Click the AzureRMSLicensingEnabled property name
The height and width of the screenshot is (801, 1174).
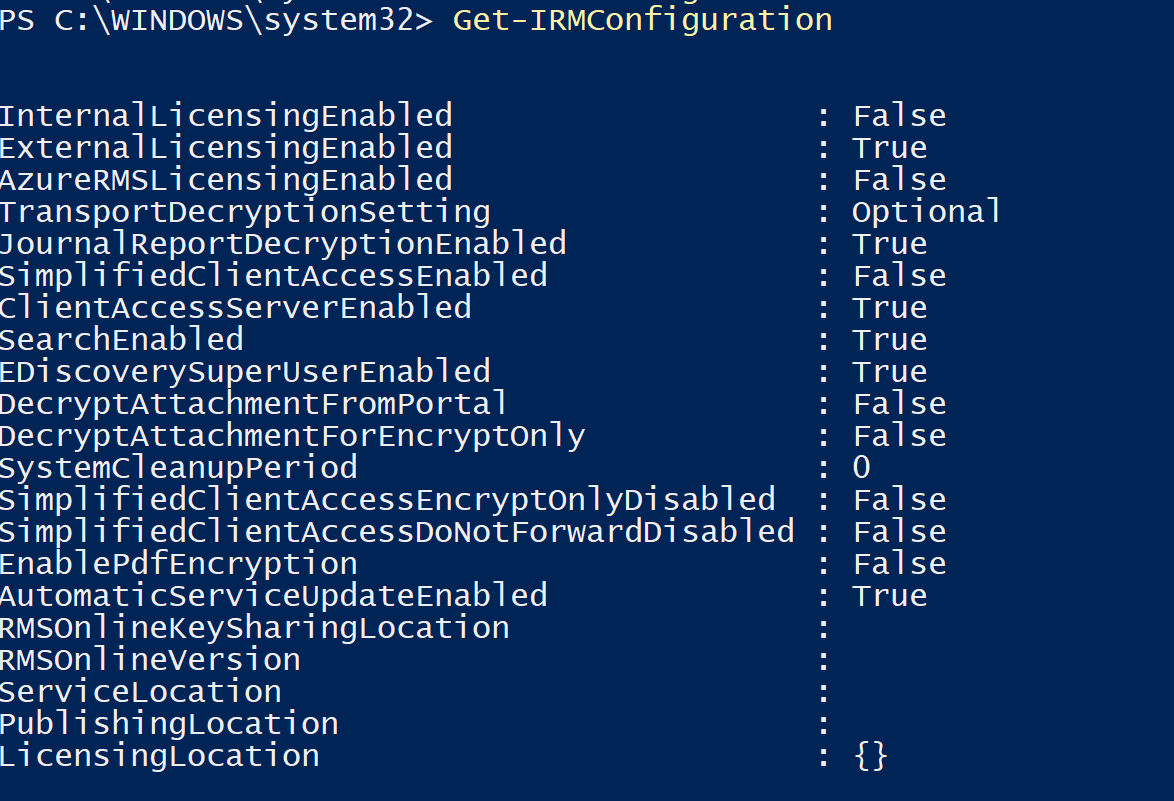226,180
